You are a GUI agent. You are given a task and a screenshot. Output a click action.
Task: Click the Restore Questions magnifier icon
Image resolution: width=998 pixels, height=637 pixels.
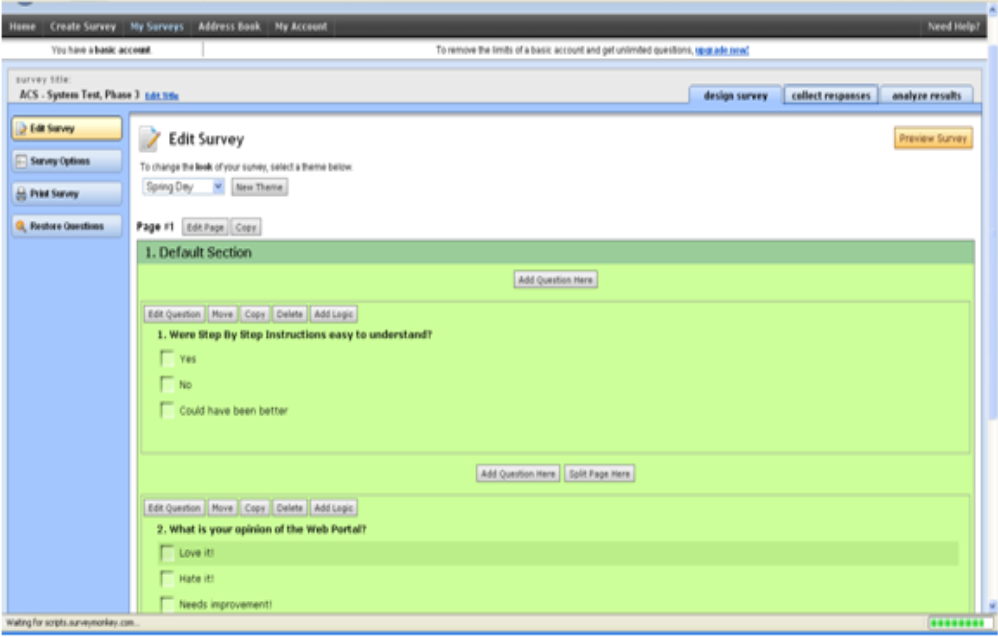click(x=22, y=227)
